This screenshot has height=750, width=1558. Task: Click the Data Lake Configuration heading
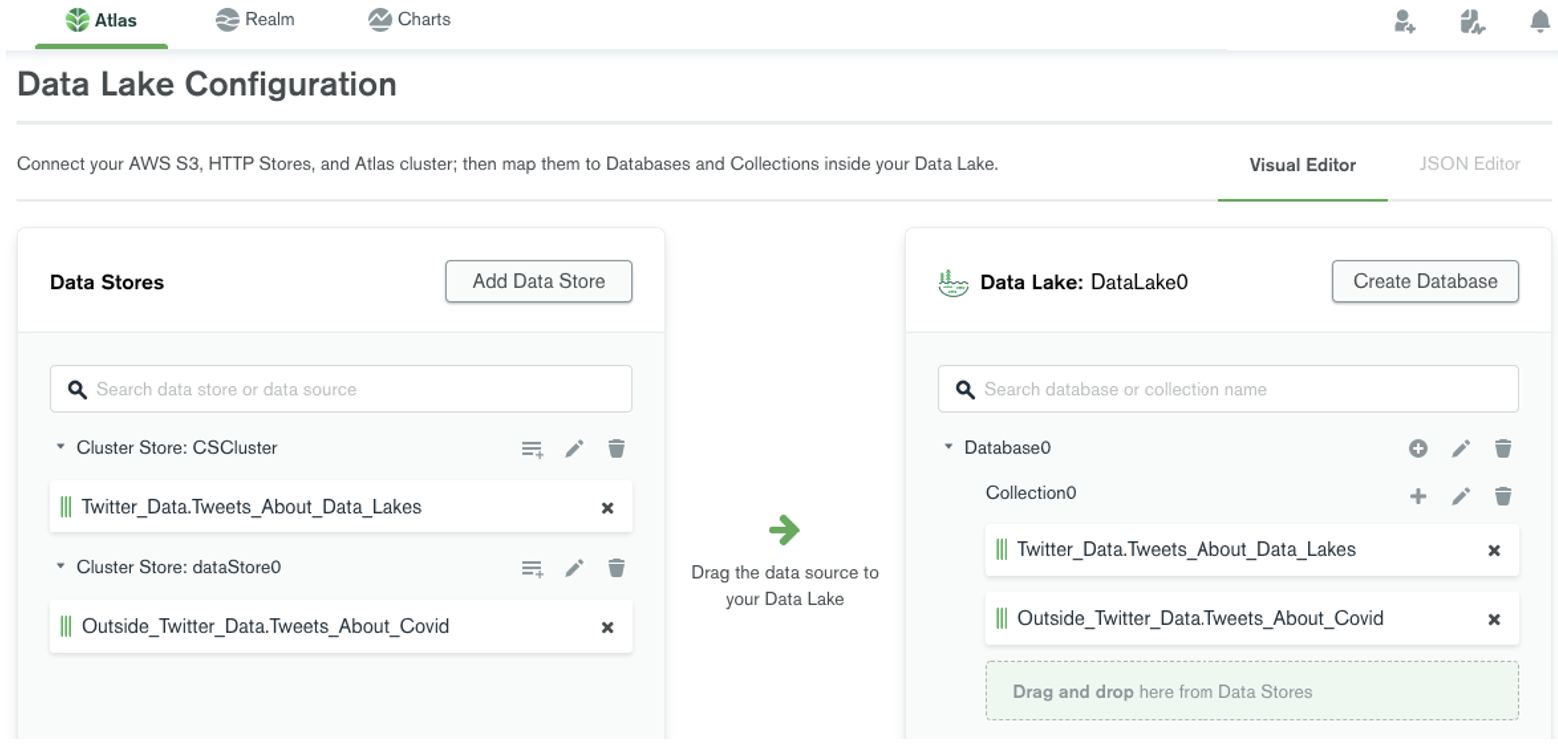click(207, 84)
